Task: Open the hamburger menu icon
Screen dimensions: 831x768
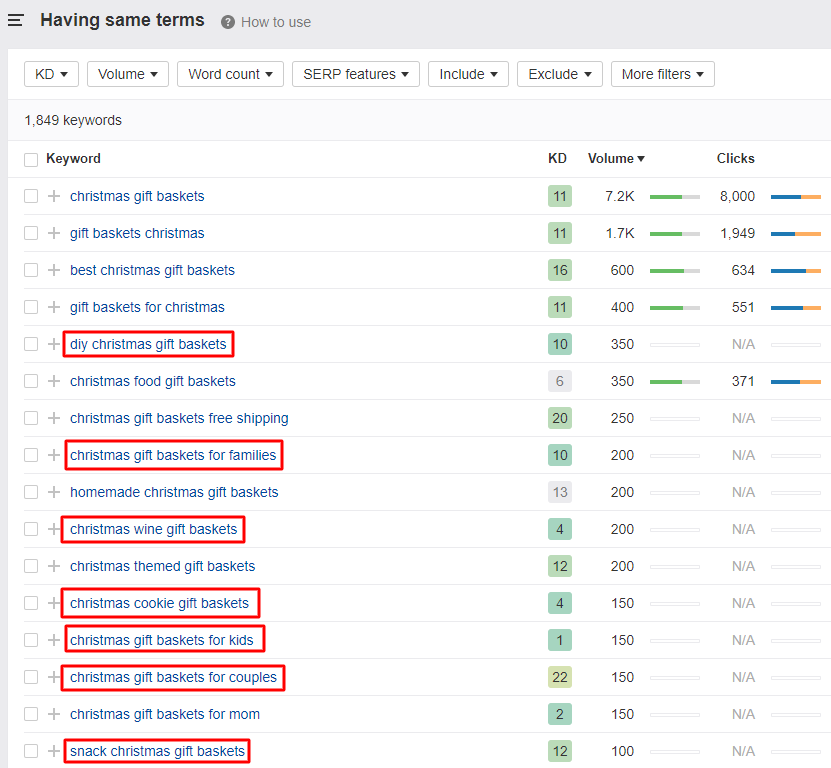Action: pos(16,21)
